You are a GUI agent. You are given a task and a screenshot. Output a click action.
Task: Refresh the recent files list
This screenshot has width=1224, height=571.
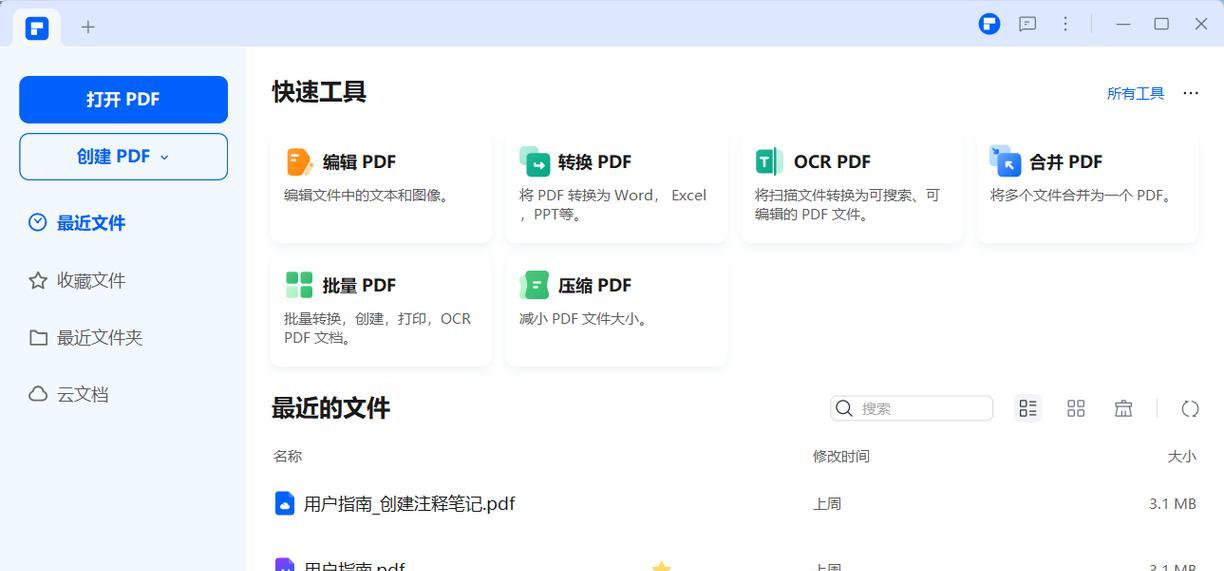pyautogui.click(x=1190, y=408)
